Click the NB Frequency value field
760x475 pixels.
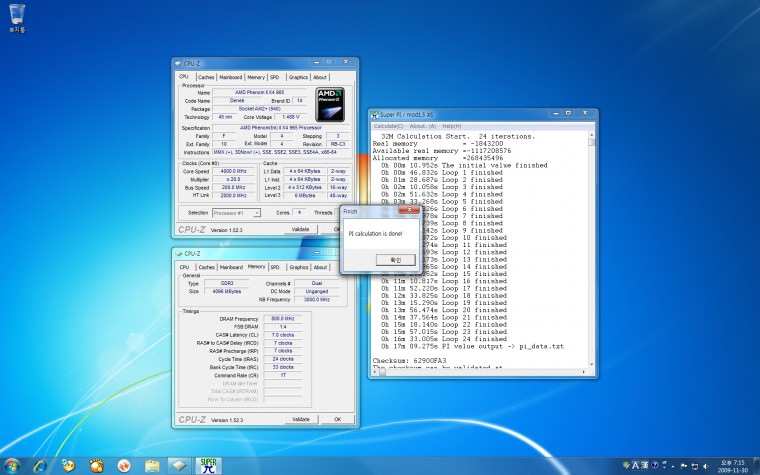coord(317,300)
